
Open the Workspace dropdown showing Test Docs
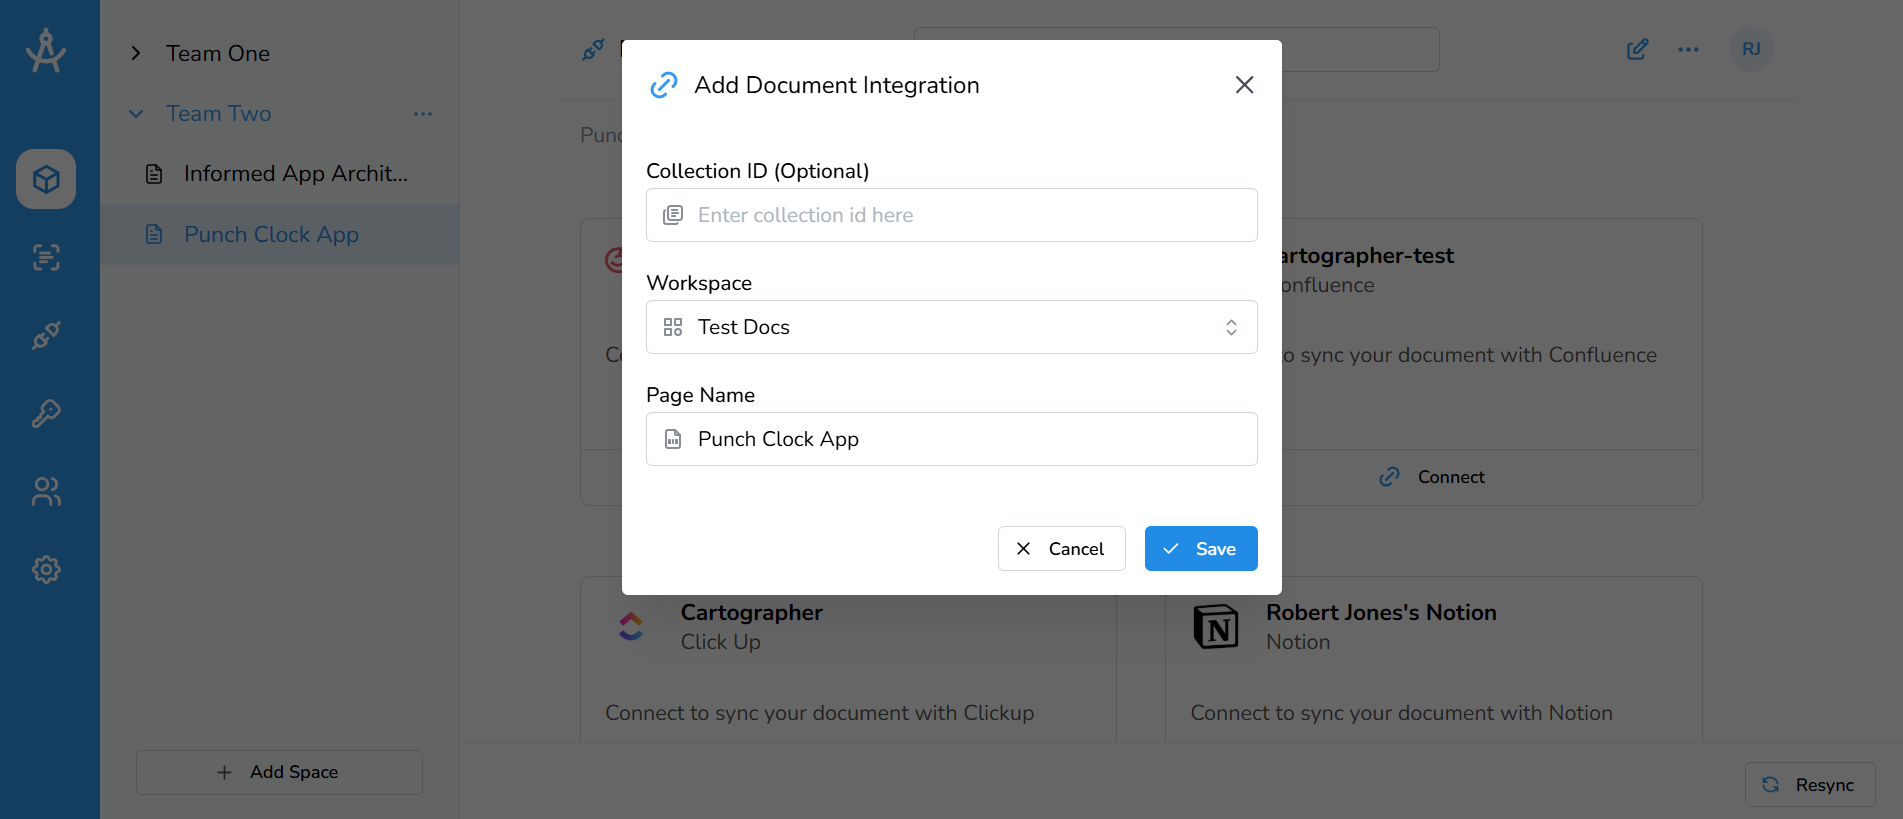pos(951,327)
